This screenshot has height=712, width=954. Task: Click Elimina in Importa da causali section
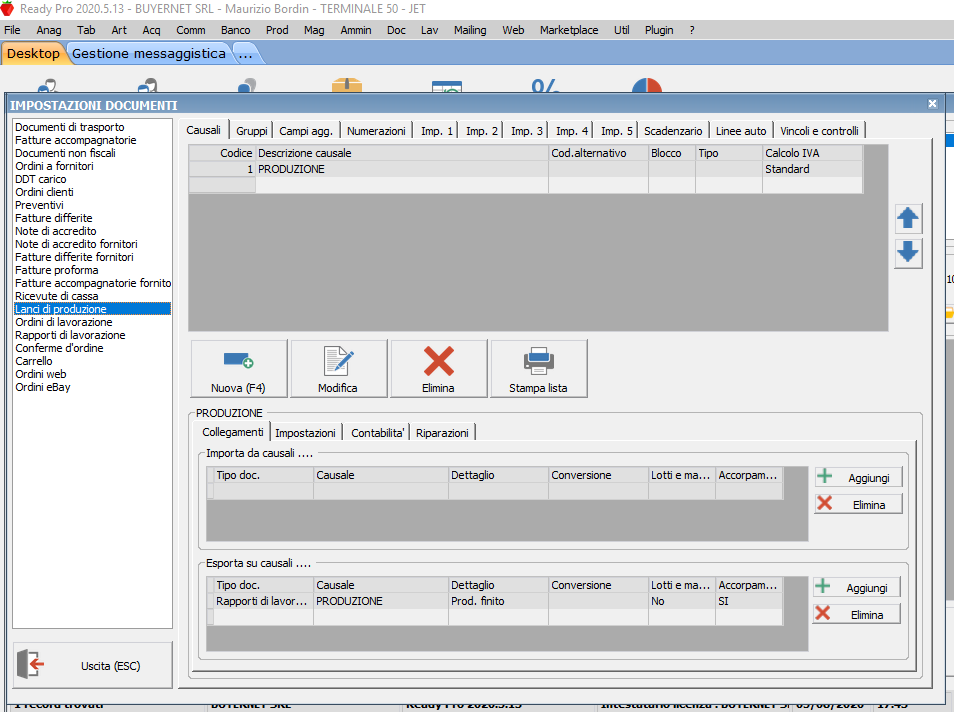[x=858, y=504]
